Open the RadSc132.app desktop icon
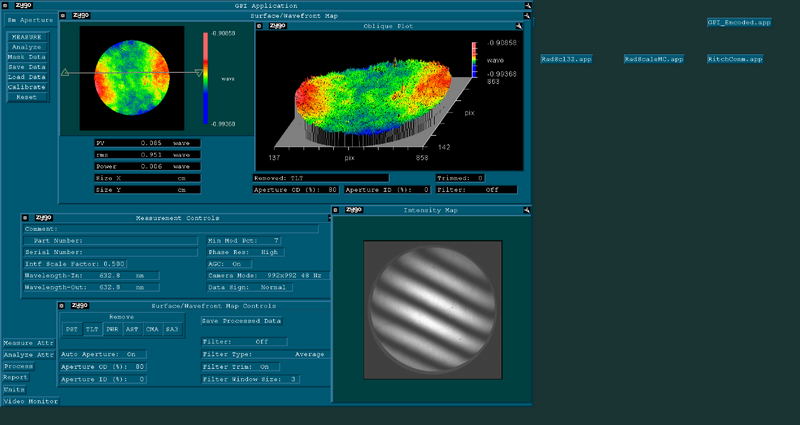The image size is (800, 425). tap(566, 59)
